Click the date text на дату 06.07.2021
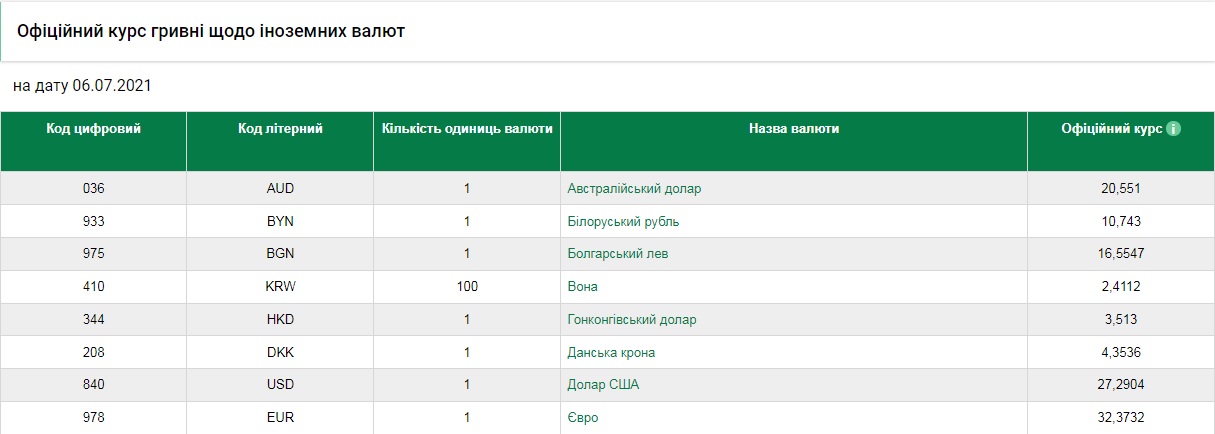Image resolution: width=1215 pixels, height=434 pixels. tap(82, 86)
